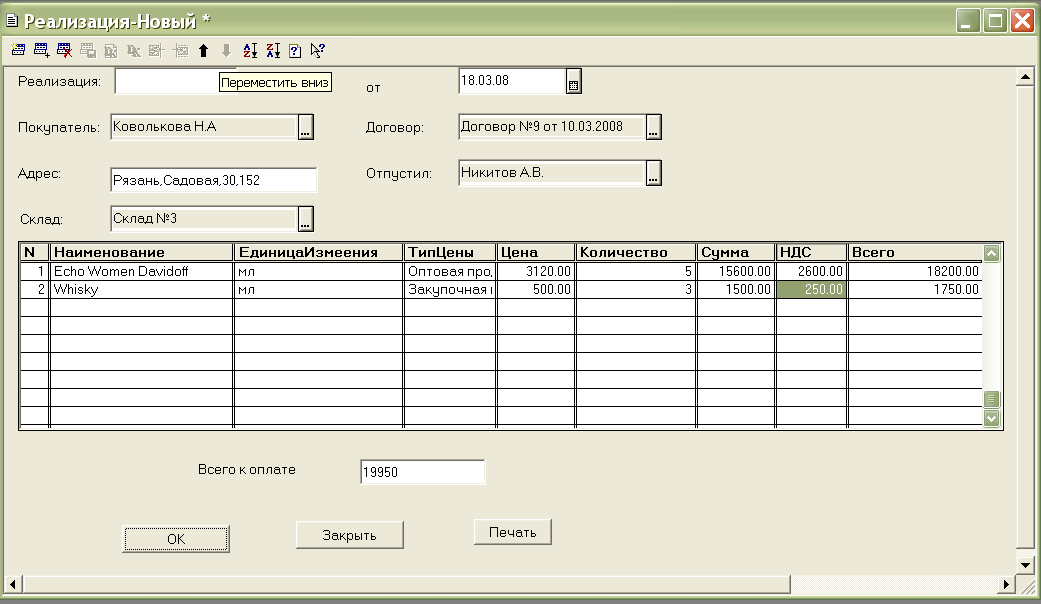The image size is (1041, 604).
Task: Click the Закрыть button
Action: pos(349,535)
